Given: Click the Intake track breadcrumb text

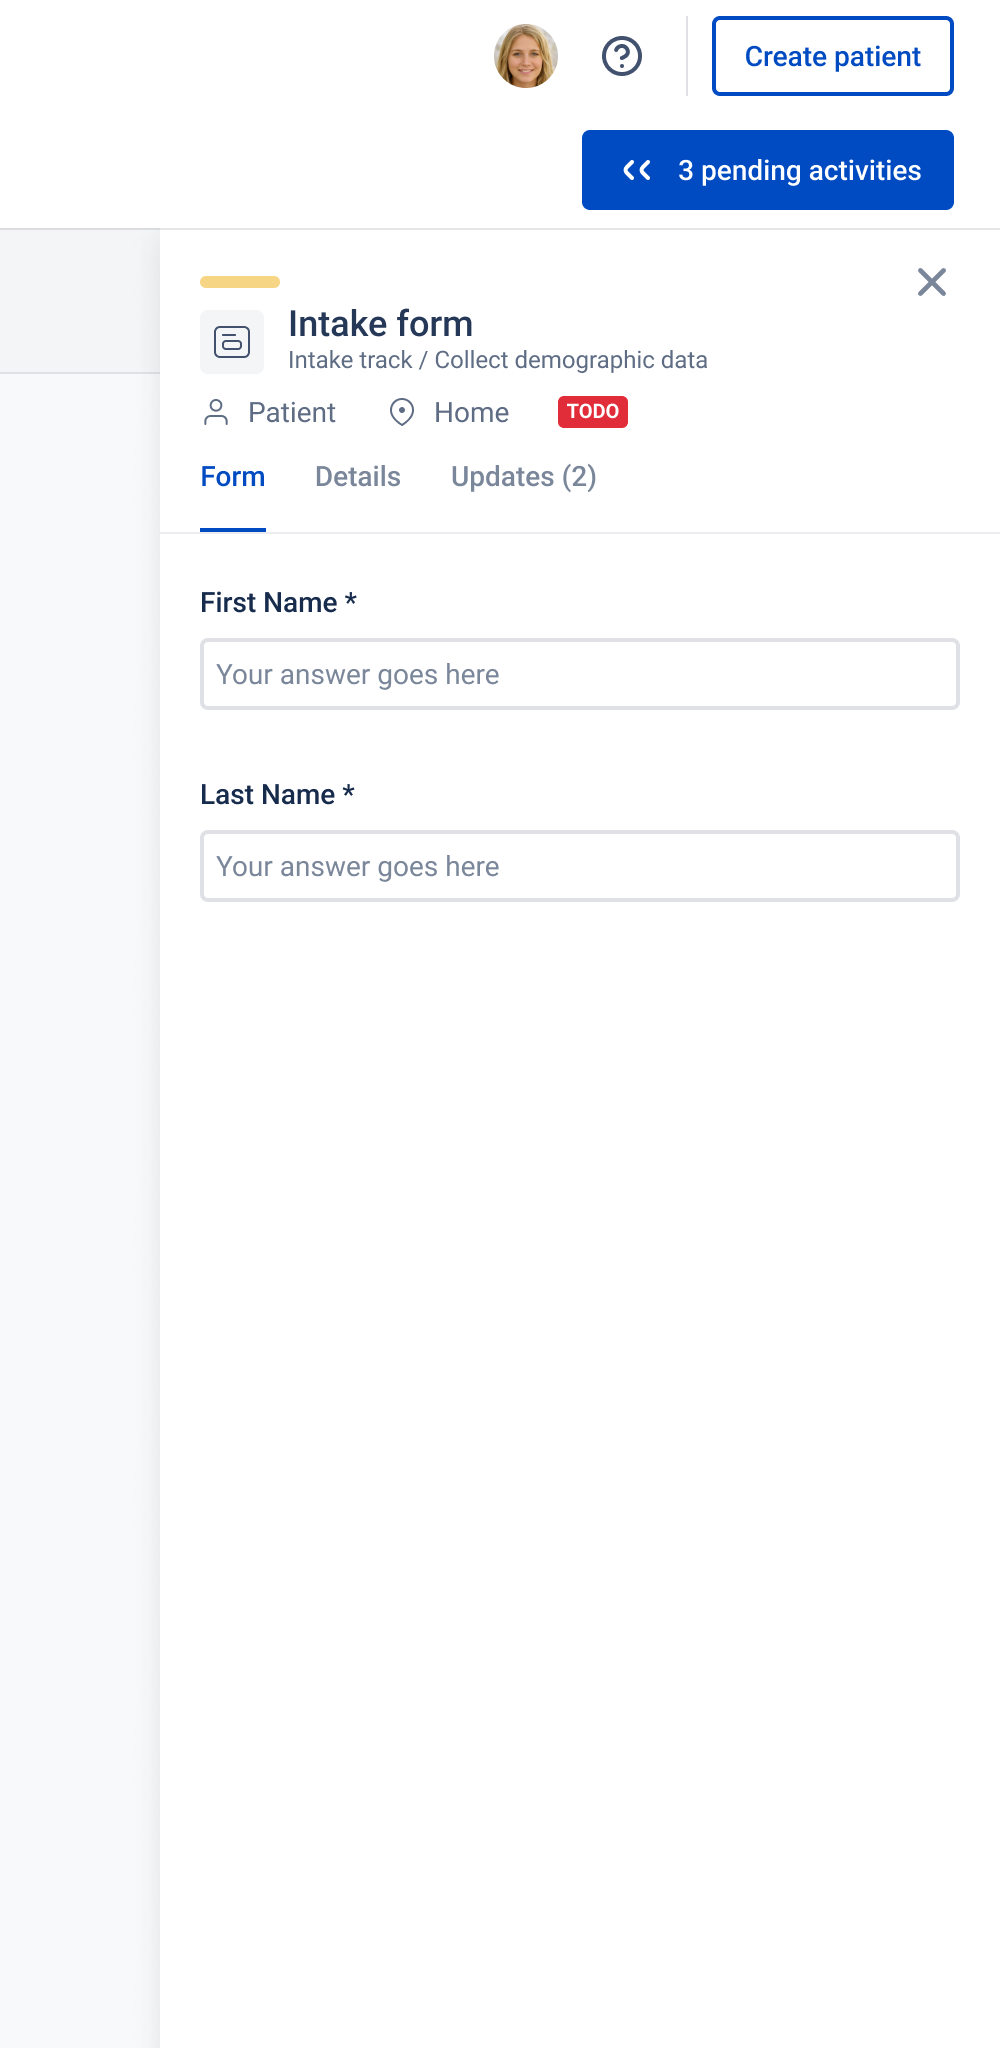Looking at the screenshot, I should [350, 360].
